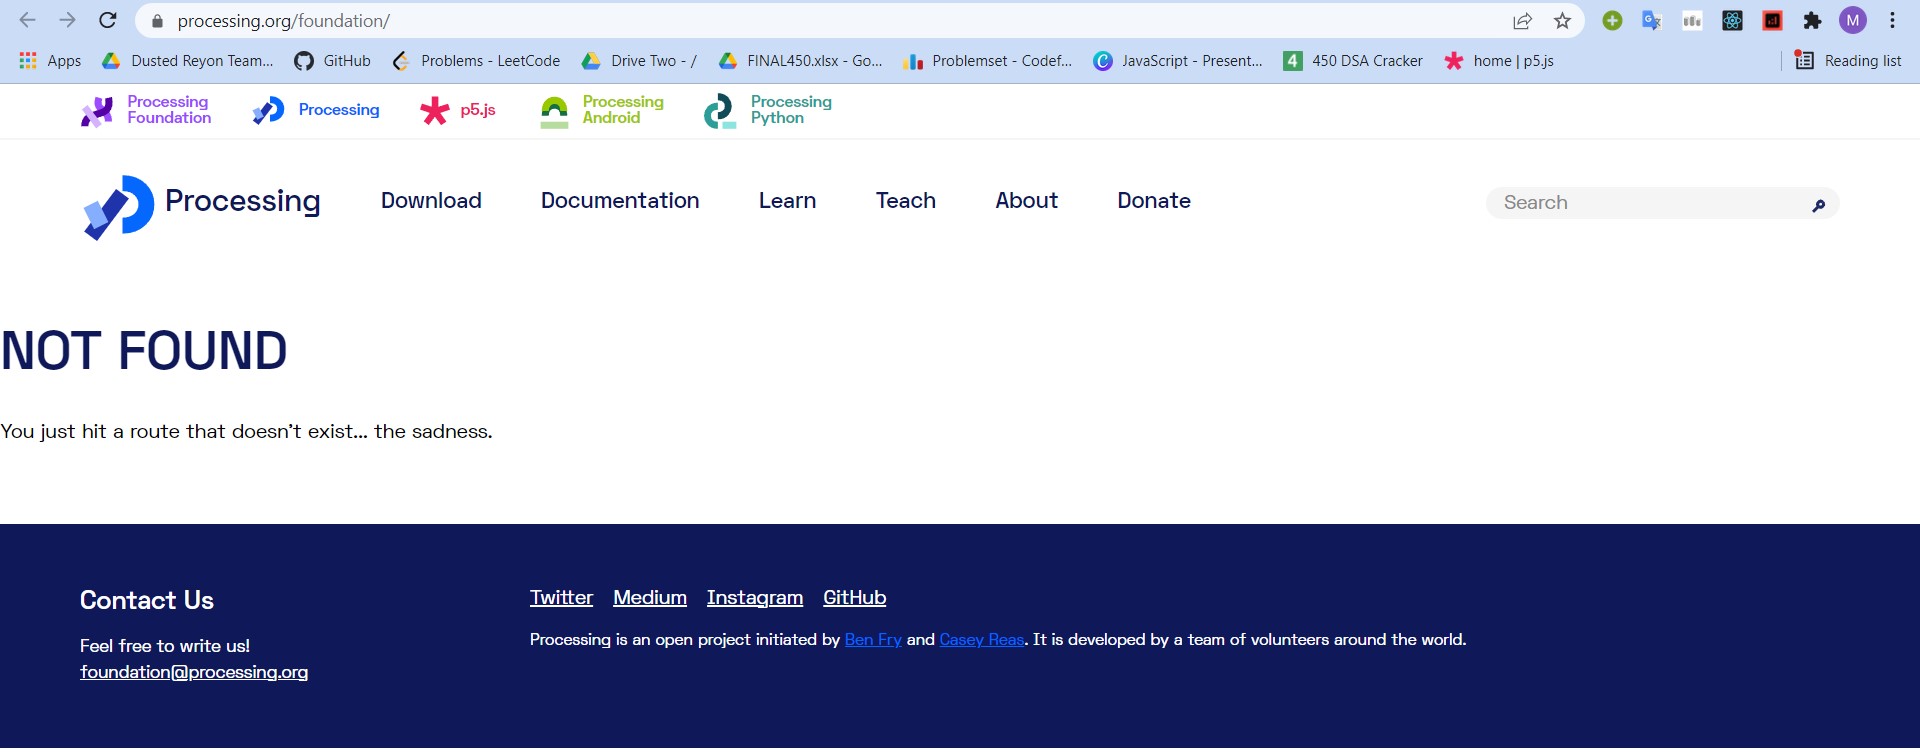Click the Contact Us heading

coord(147,600)
